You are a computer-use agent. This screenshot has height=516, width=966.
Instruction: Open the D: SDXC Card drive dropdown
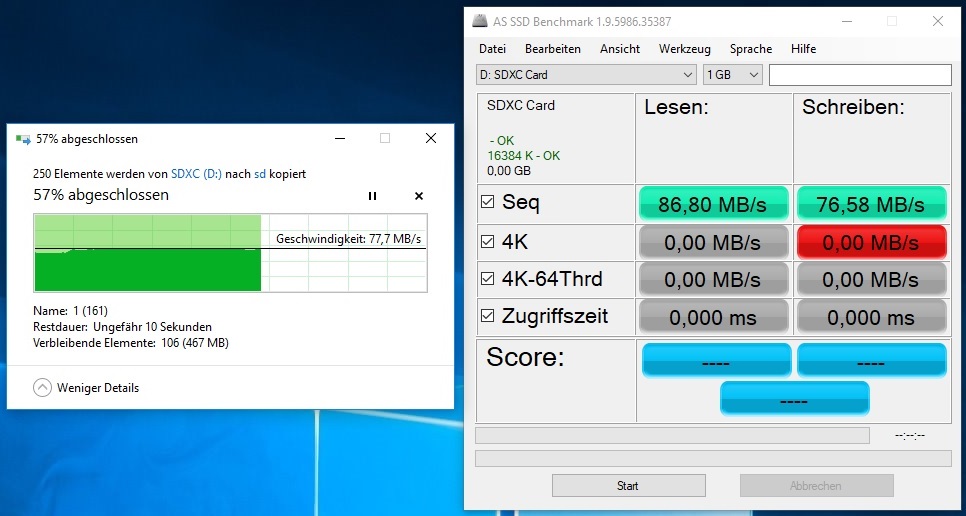coord(586,75)
